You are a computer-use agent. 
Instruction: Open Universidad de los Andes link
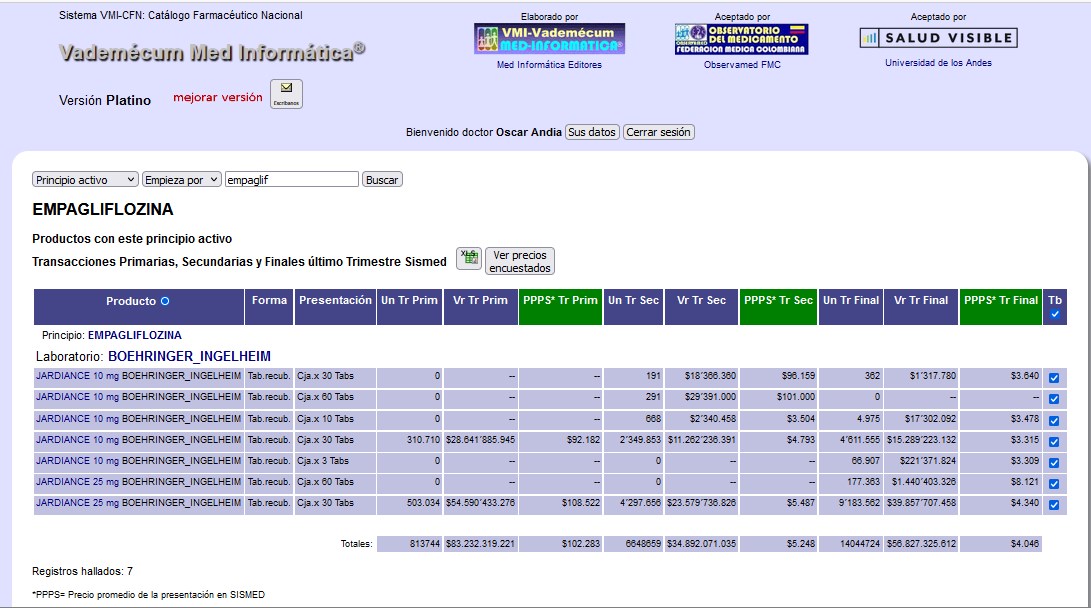coord(939,63)
